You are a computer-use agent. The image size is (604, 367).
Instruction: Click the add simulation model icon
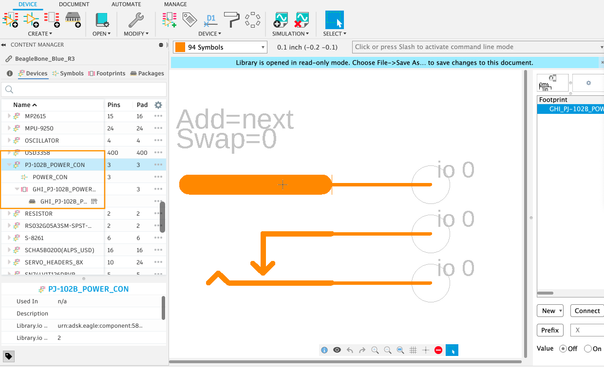point(280,20)
